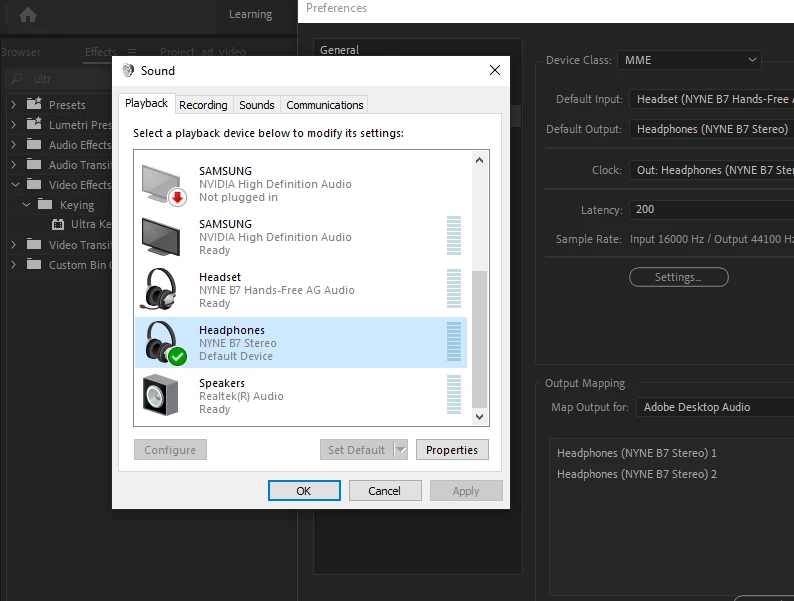Close the Sound dialog
Screen dimensions: 794x601
[x=495, y=70]
